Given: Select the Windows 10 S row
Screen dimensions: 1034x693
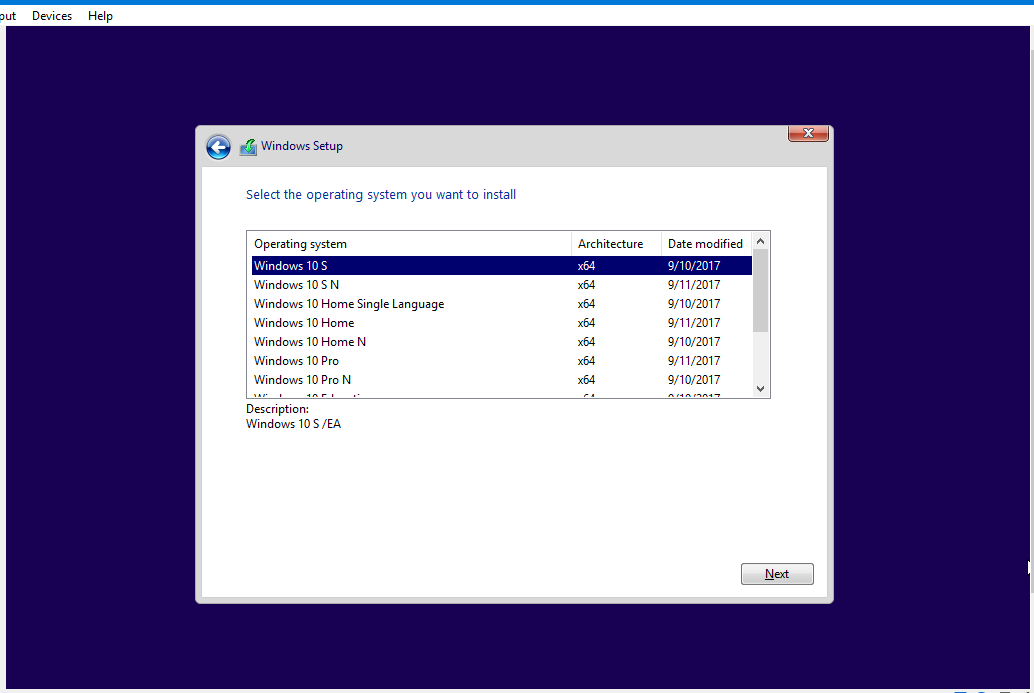Looking at the screenshot, I should pos(501,266).
